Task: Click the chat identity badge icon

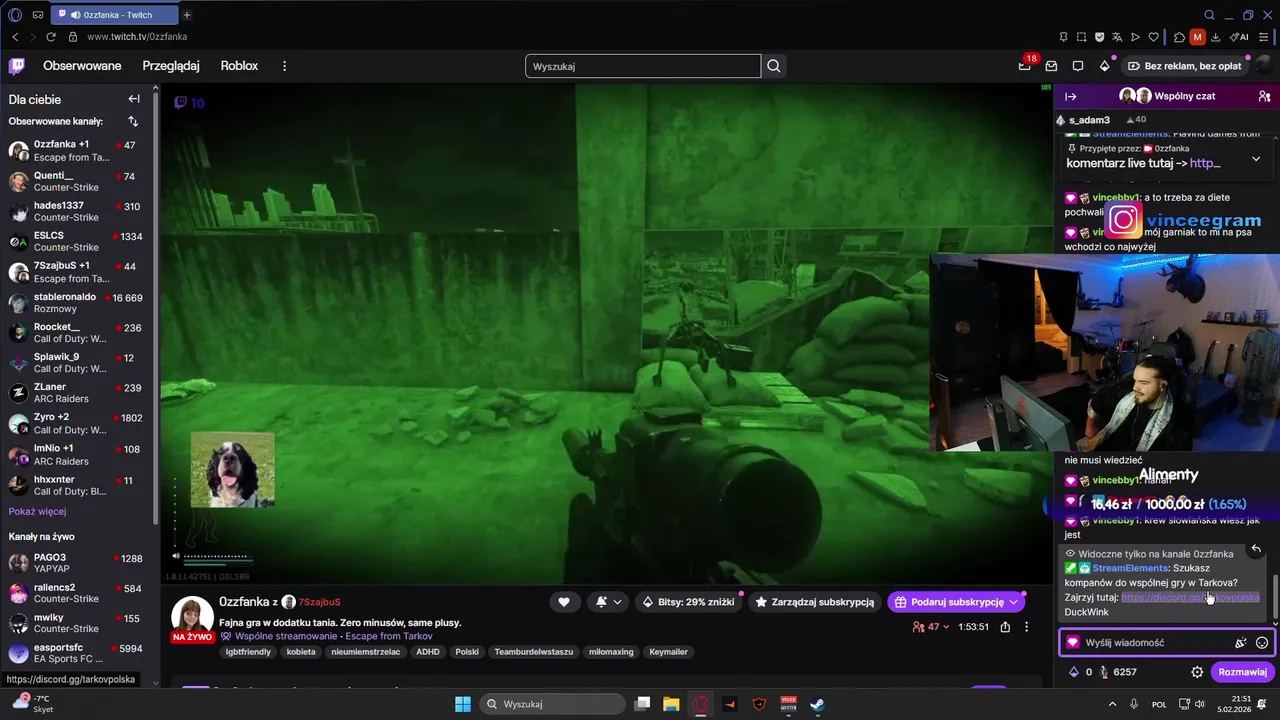Action: (1073, 643)
